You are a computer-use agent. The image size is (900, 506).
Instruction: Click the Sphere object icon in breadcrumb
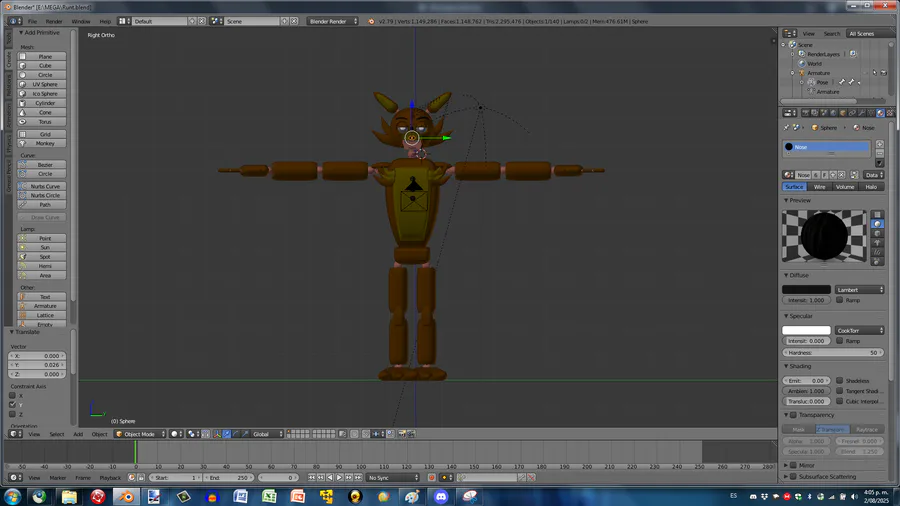814,127
